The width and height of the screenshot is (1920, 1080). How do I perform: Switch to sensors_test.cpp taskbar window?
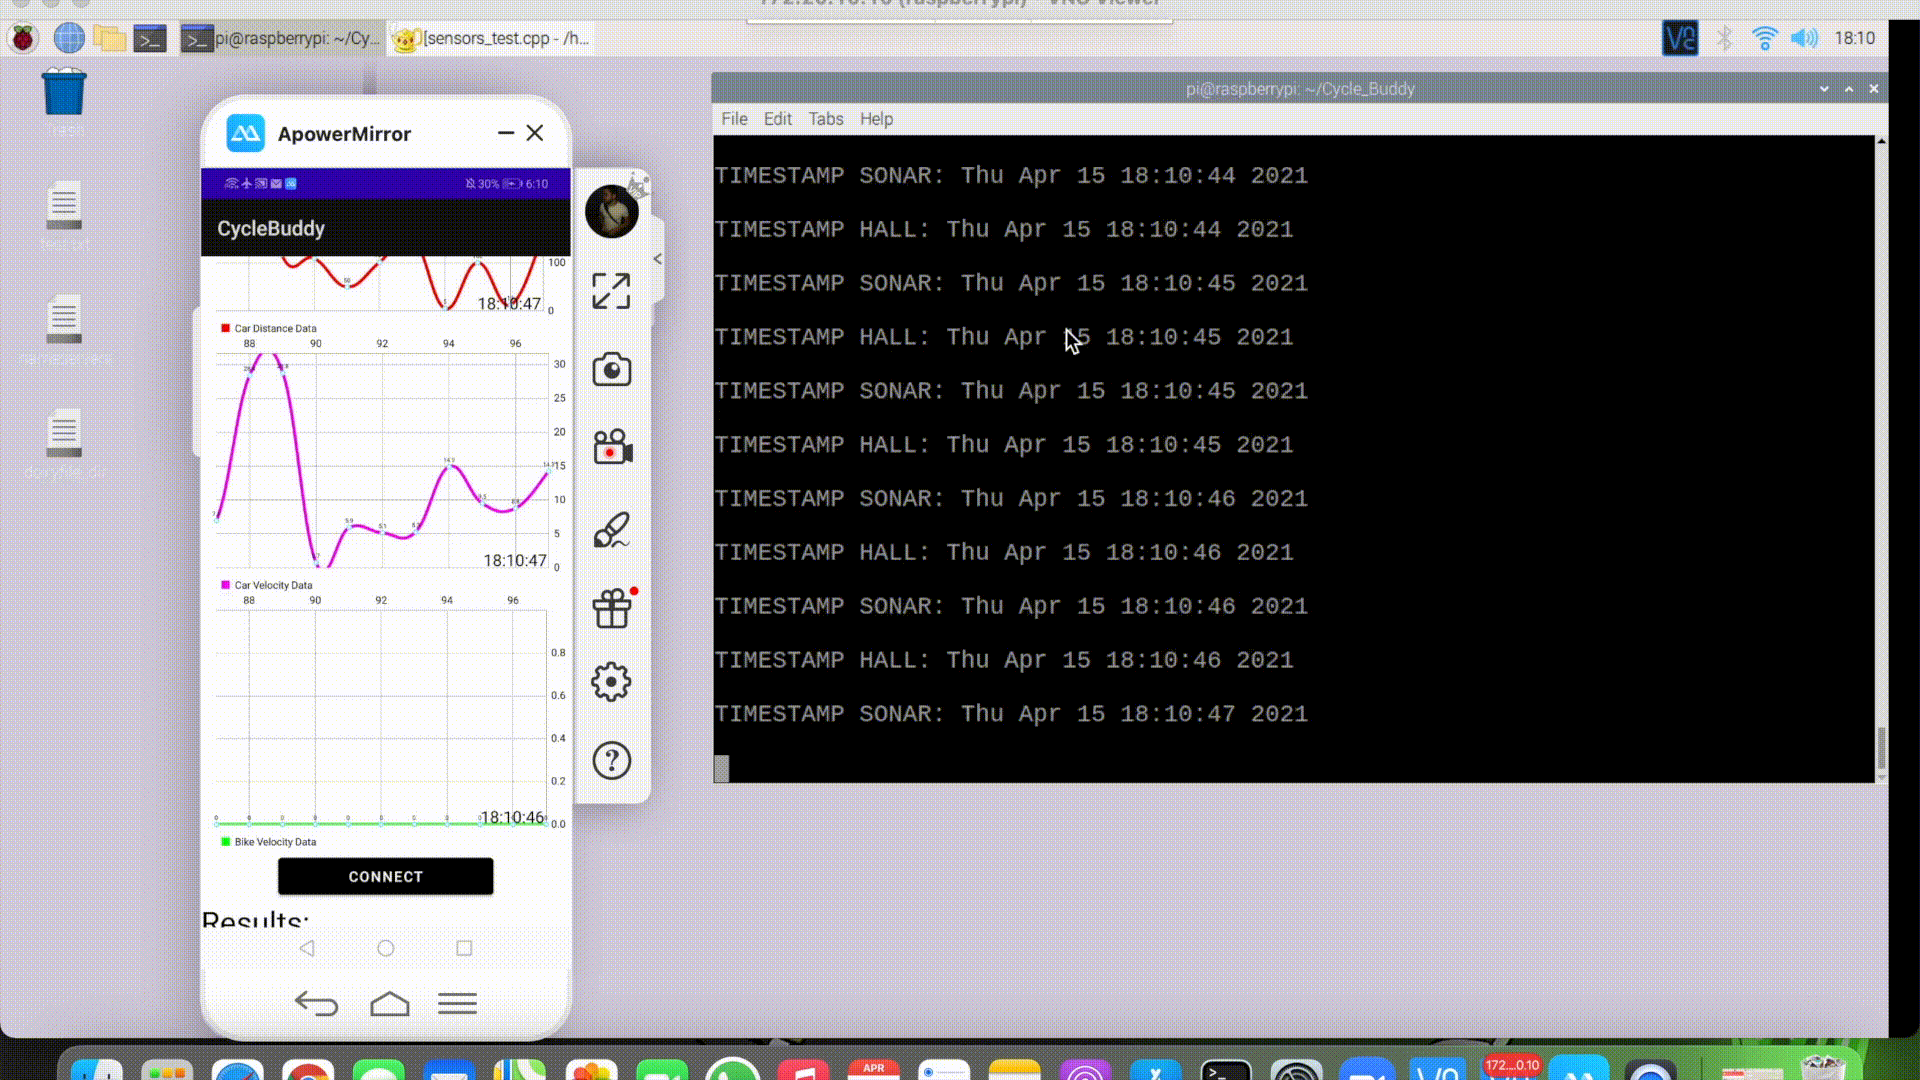tap(490, 39)
